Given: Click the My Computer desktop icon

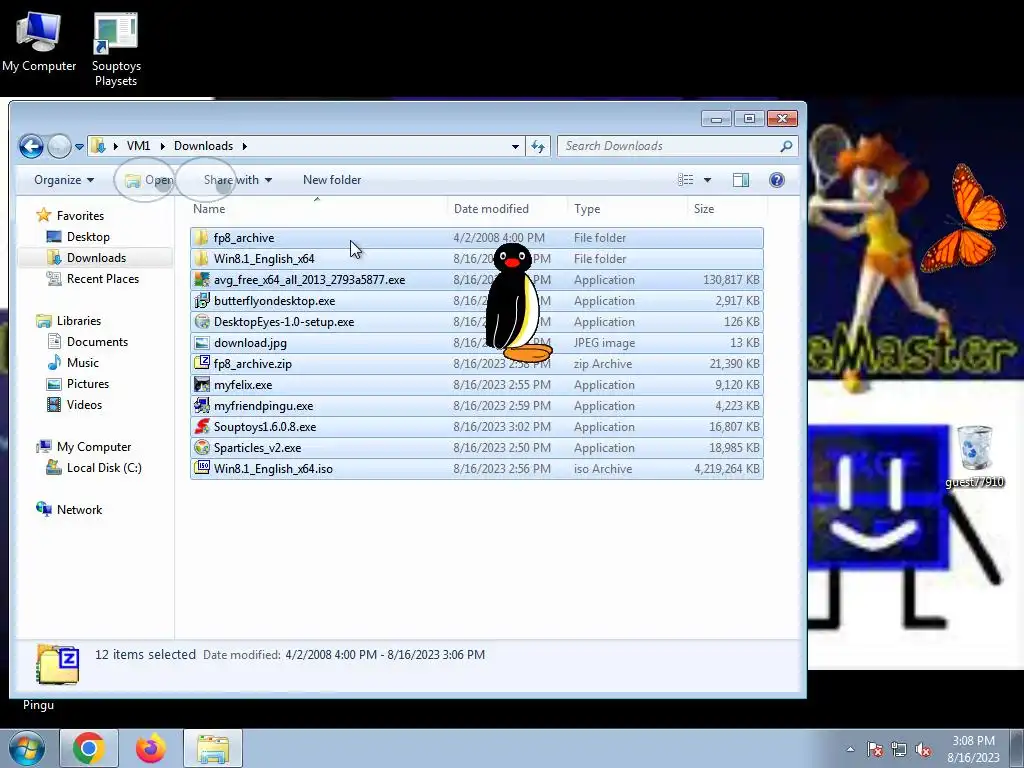Looking at the screenshot, I should tap(39, 40).
